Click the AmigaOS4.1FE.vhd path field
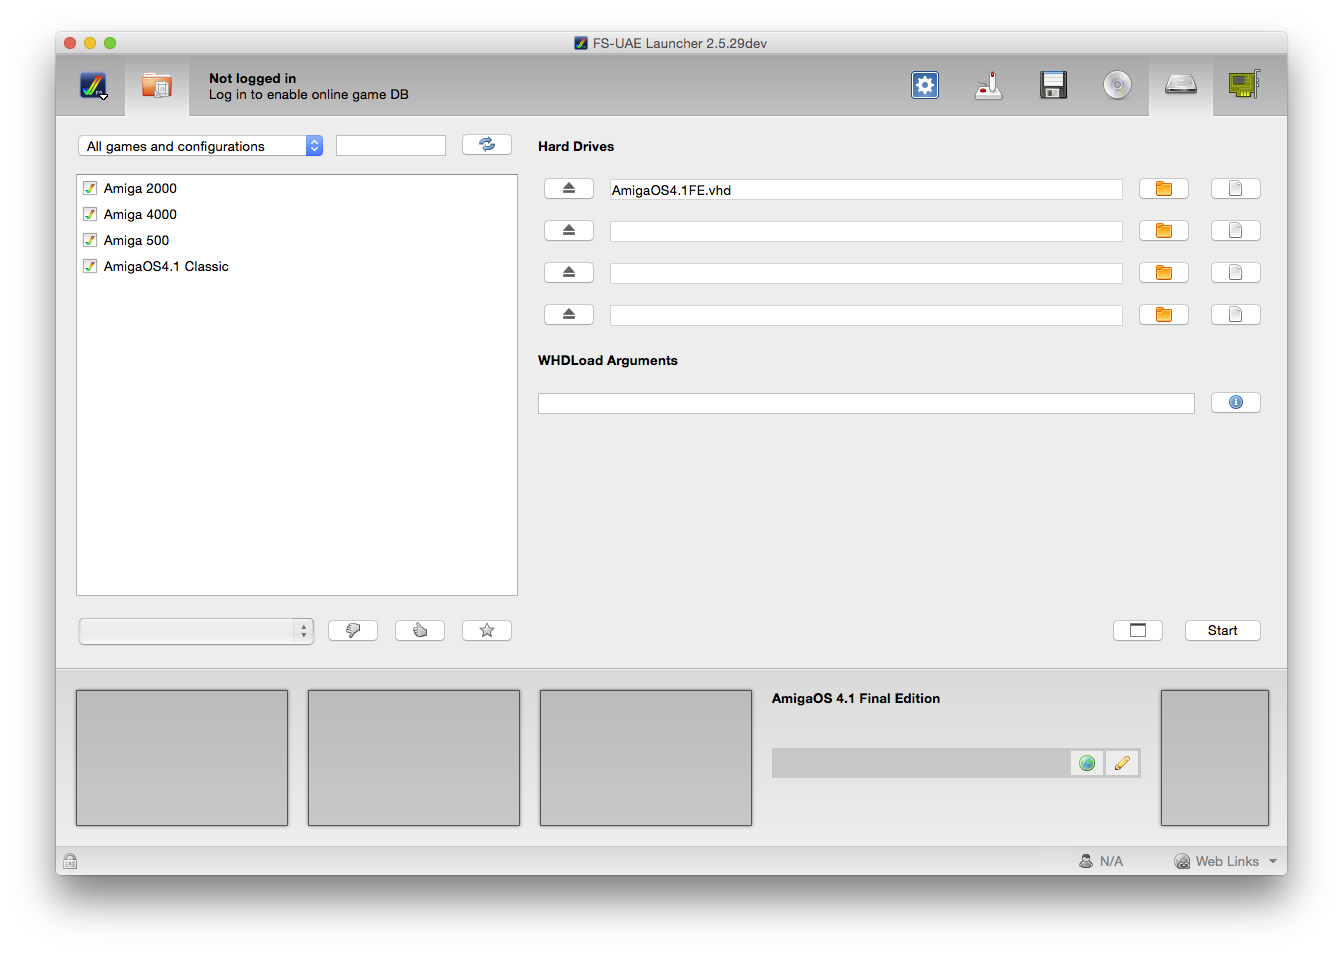 click(x=866, y=190)
